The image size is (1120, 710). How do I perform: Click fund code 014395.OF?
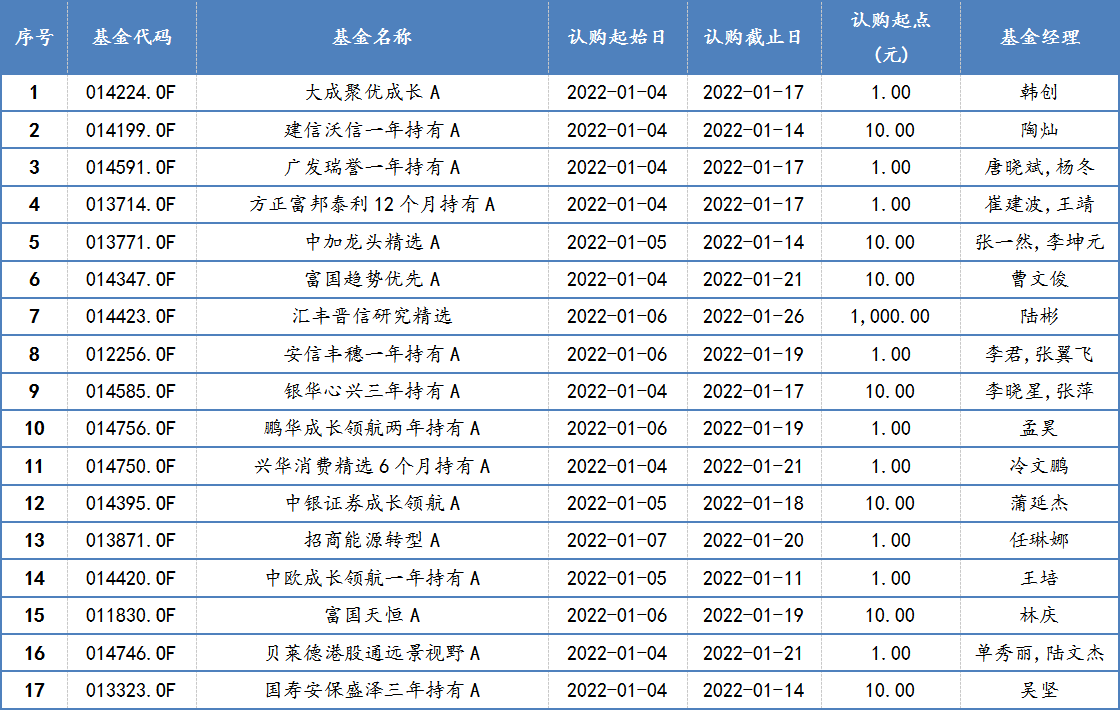point(131,504)
